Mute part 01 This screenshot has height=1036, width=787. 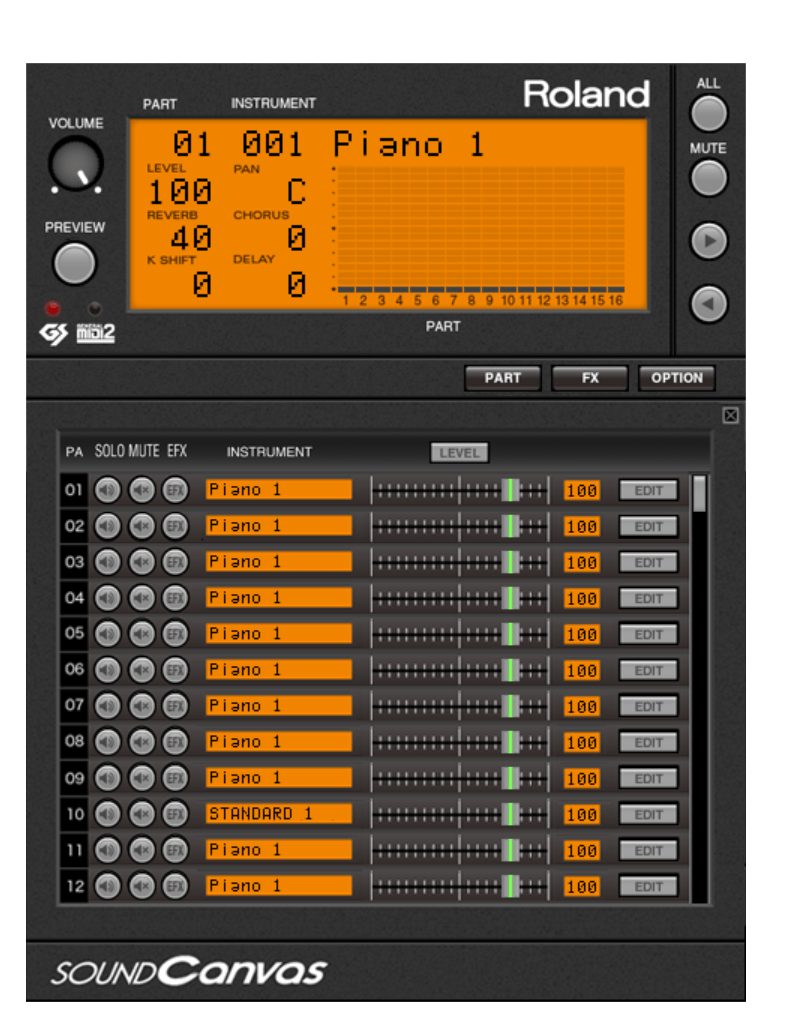click(141, 490)
